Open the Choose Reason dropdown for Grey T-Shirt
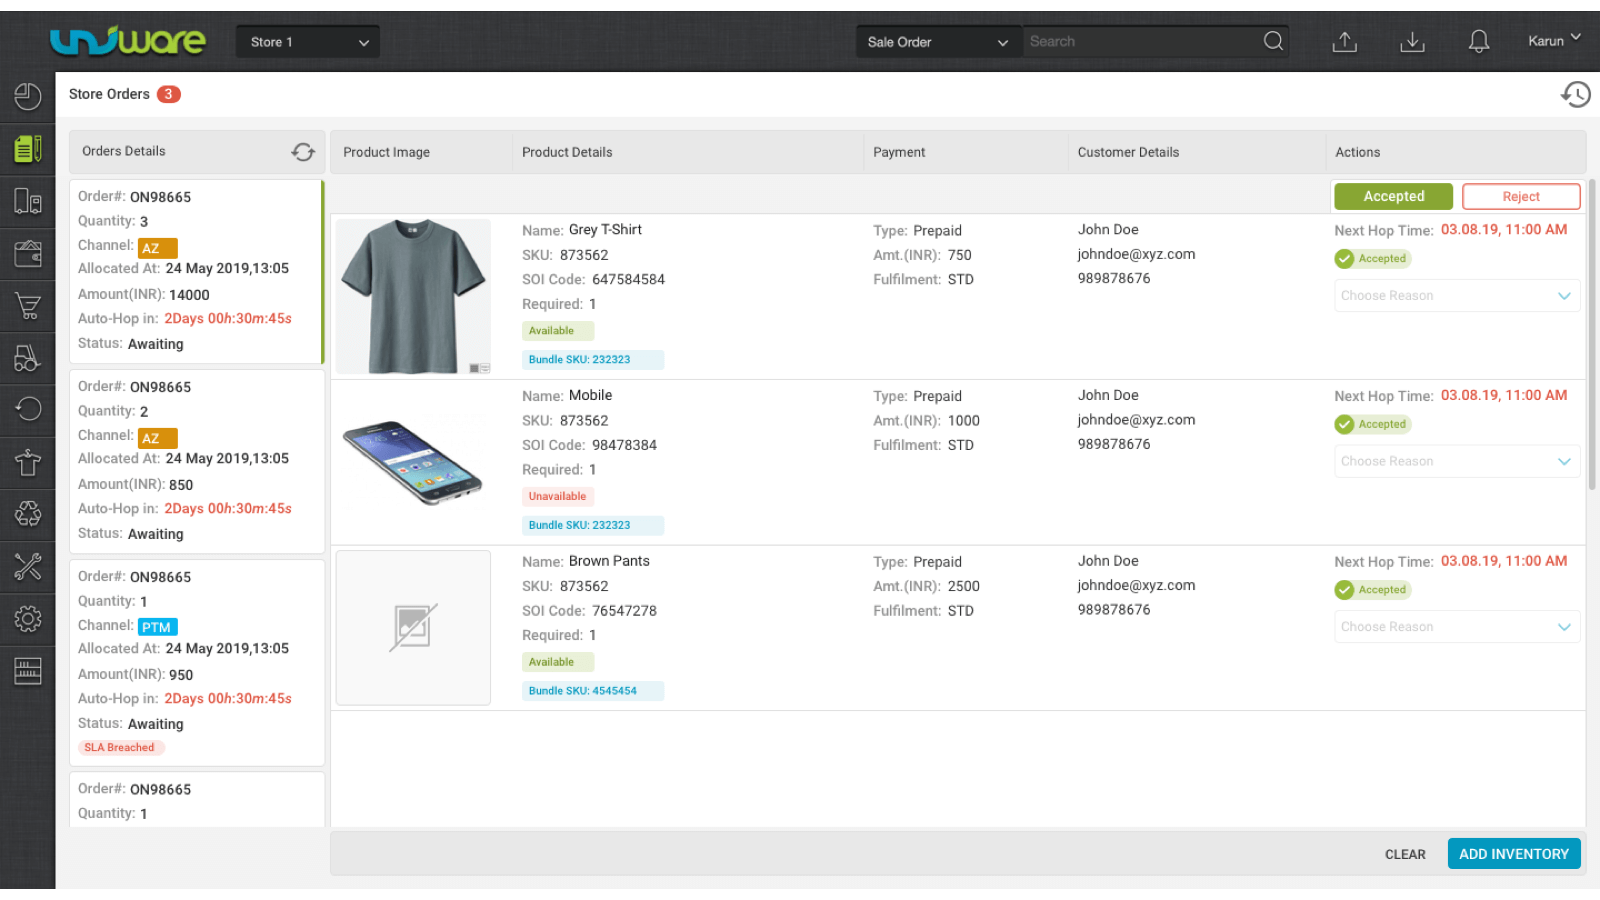Viewport: 1600px width, 900px height. tap(1456, 295)
